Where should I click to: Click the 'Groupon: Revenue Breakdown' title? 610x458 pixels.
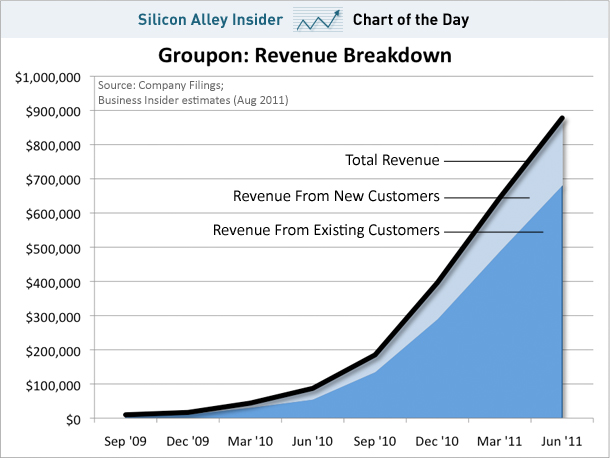tap(305, 55)
